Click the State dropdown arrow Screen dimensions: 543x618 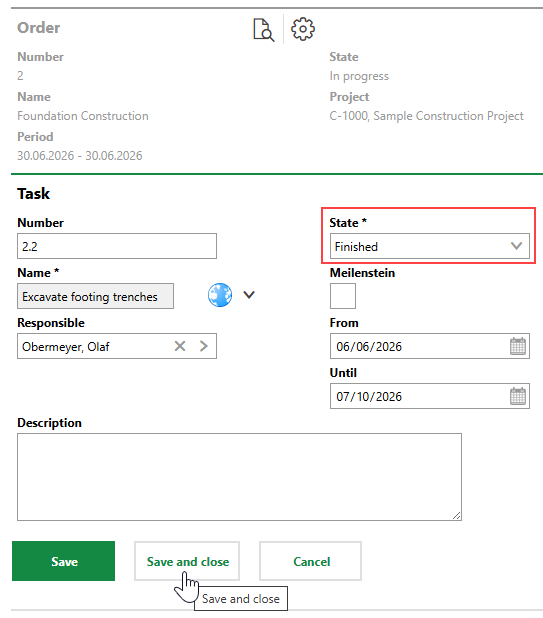click(516, 246)
